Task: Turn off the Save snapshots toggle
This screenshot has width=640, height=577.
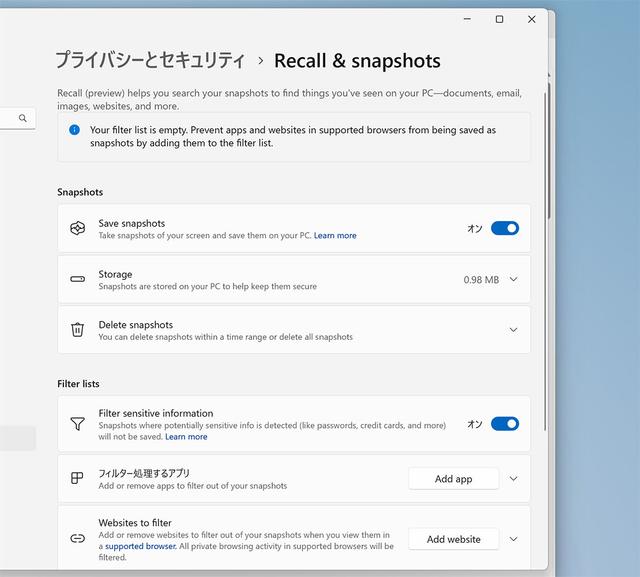Action: [505, 228]
